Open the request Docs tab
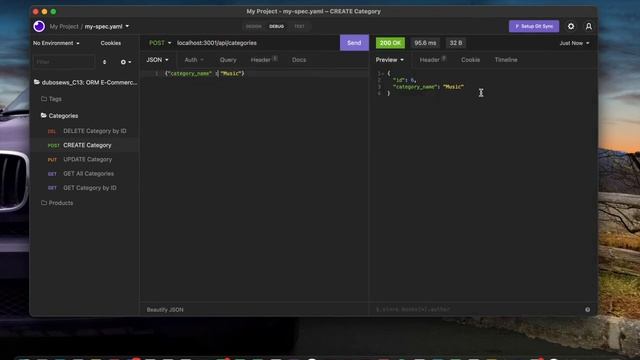The height and width of the screenshot is (360, 640). point(299,60)
